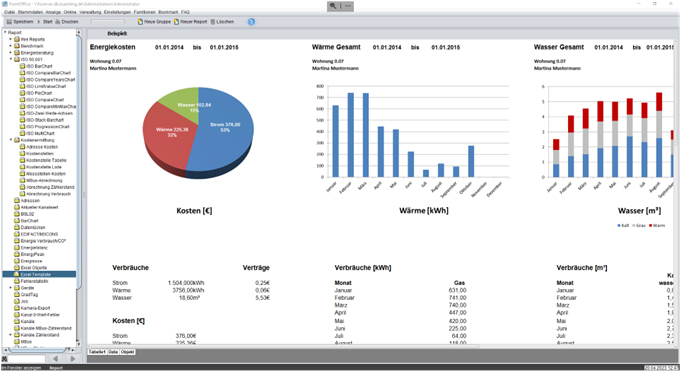
Task: Select the EnergyPeak tree item
Action: 29,254
